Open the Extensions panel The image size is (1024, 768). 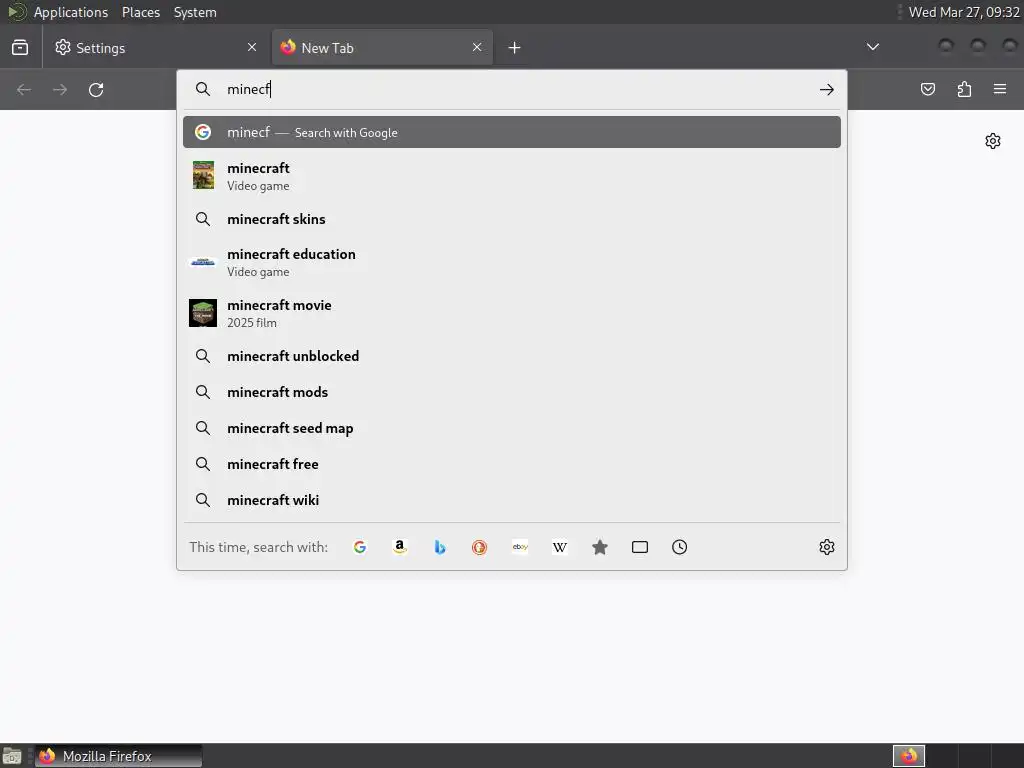pyautogui.click(x=964, y=89)
